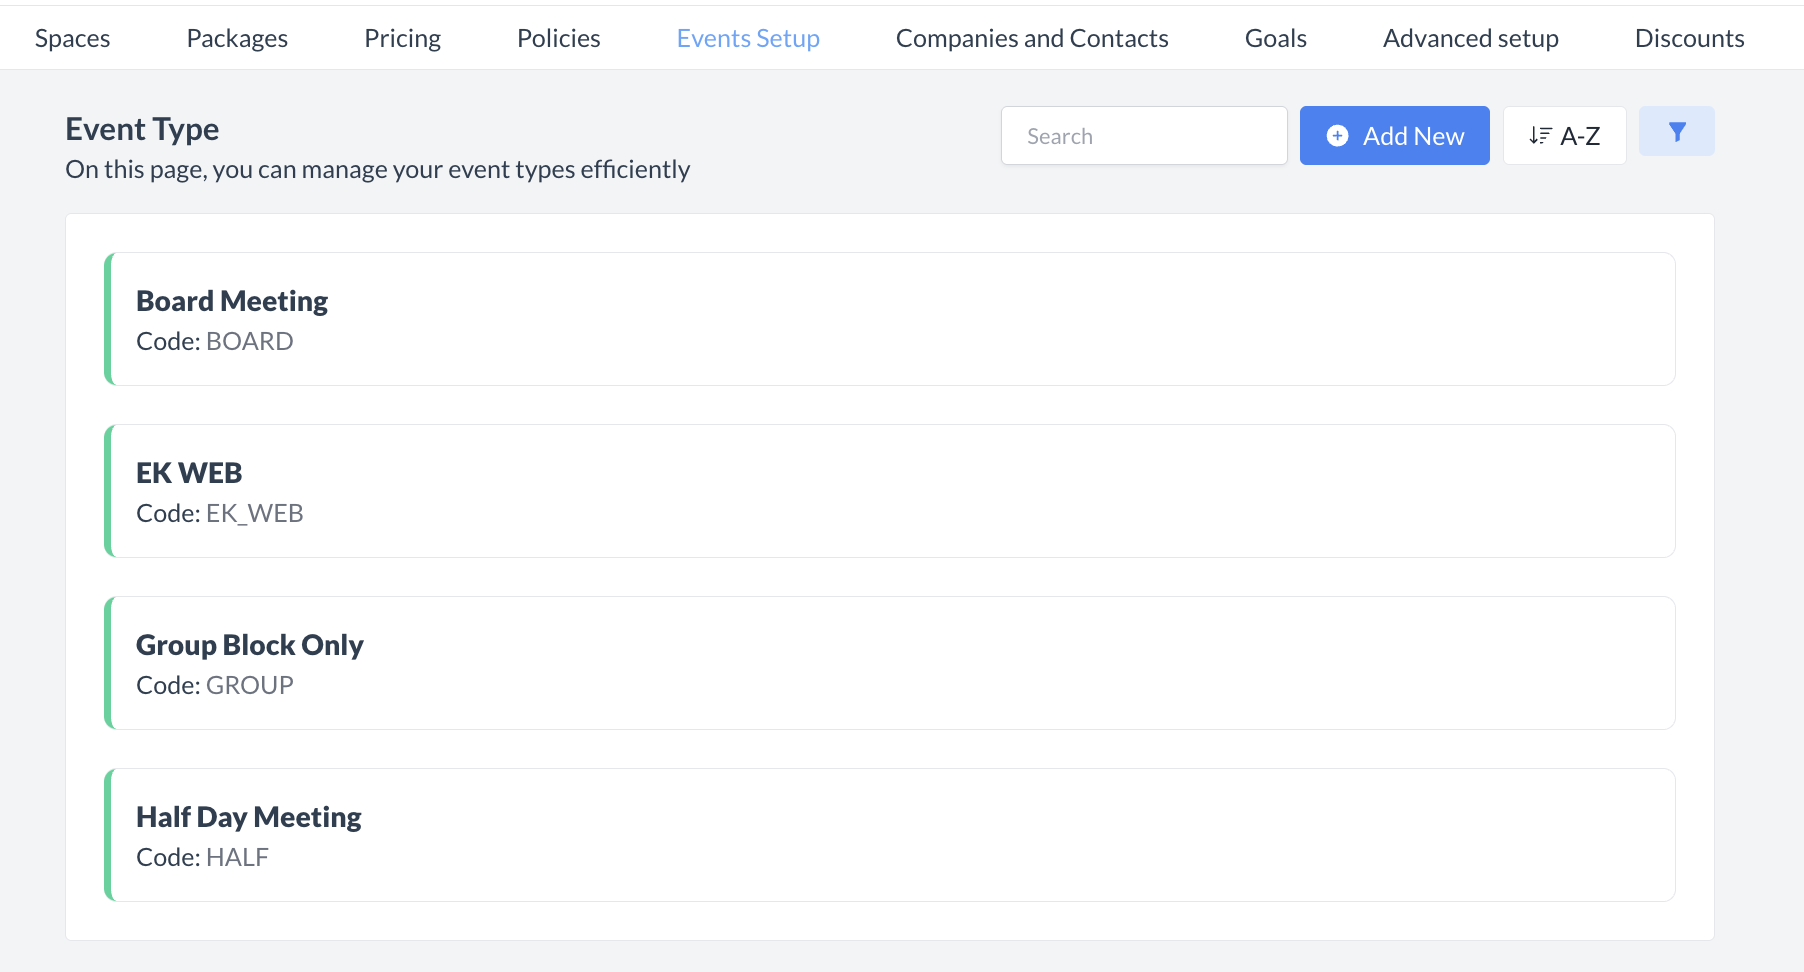Toggle the blue filter funnel icon

tap(1676, 130)
